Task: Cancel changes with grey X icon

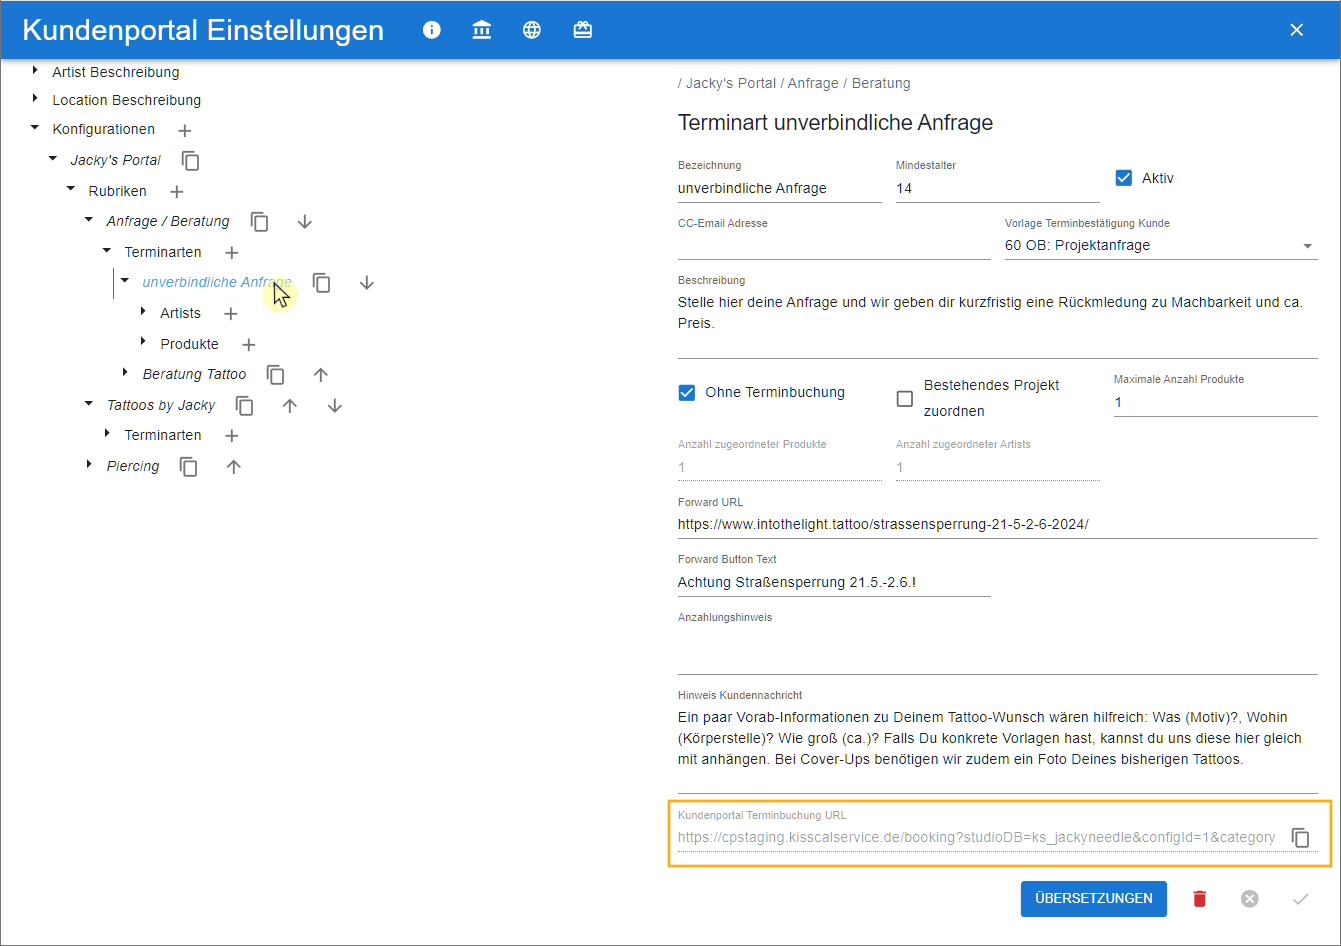Action: (1250, 899)
